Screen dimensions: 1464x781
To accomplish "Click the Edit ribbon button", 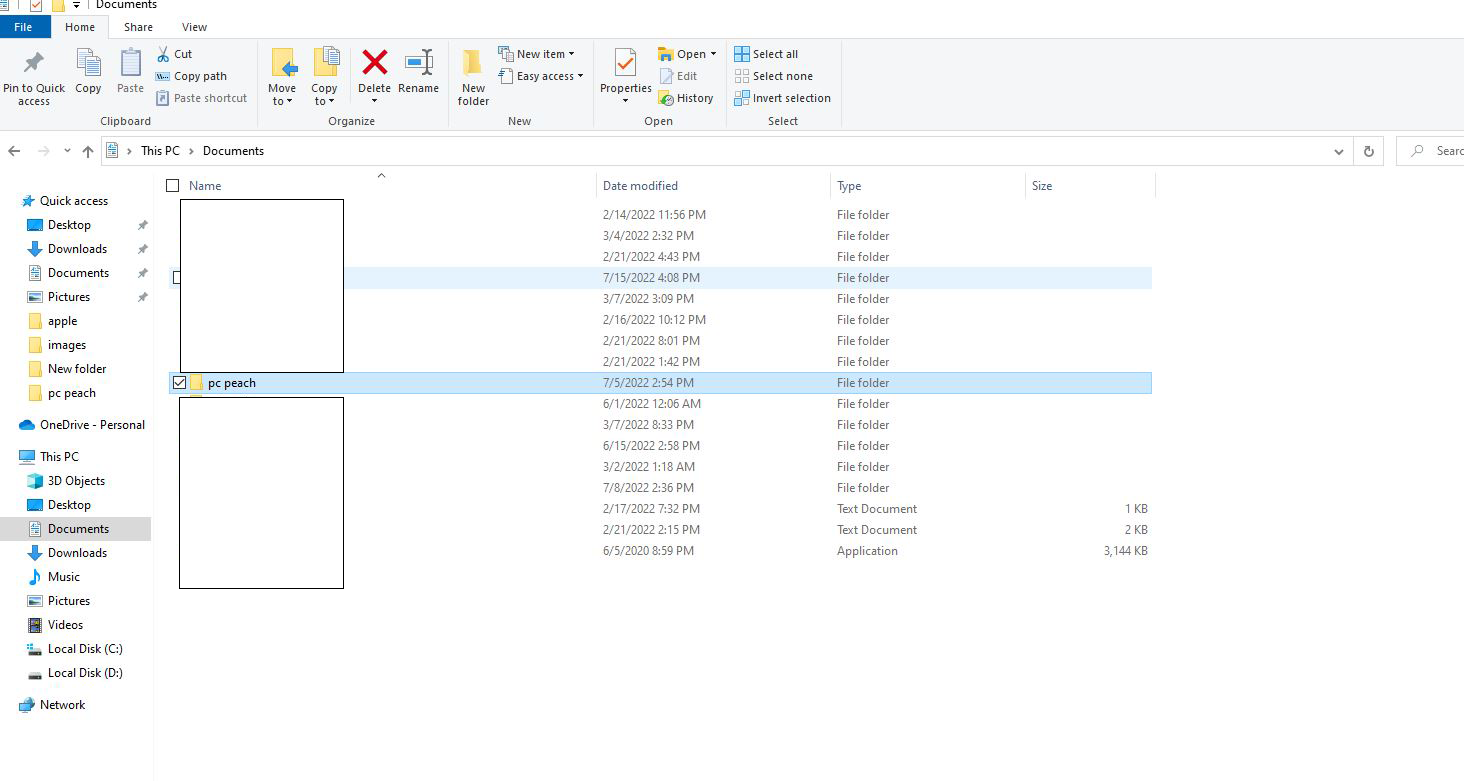I will click(x=679, y=76).
